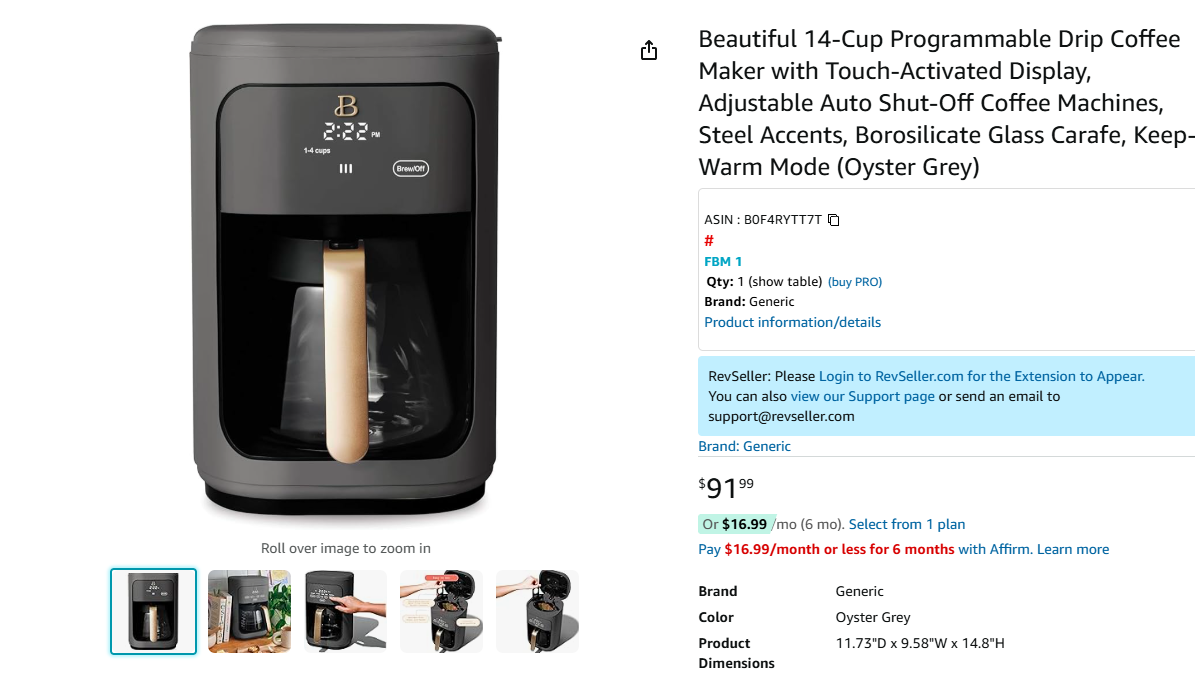
Task: Click Select from 1 plan
Action: click(907, 524)
